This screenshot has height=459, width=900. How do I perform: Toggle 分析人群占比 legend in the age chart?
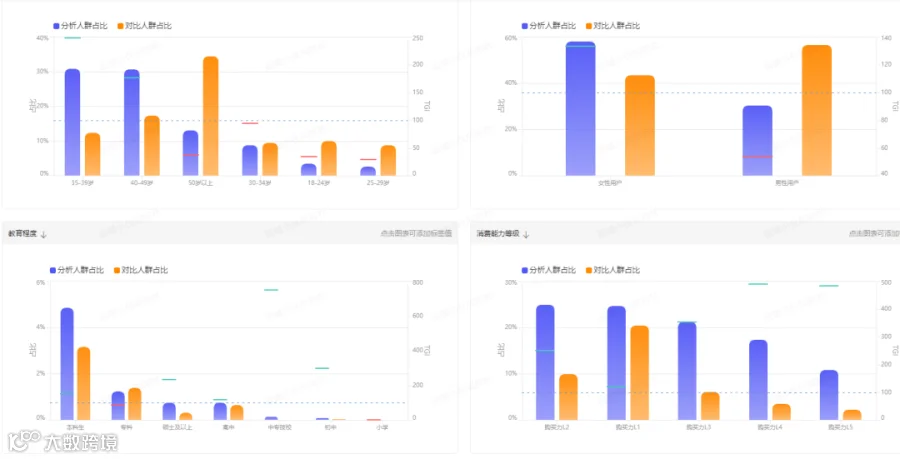point(80,26)
